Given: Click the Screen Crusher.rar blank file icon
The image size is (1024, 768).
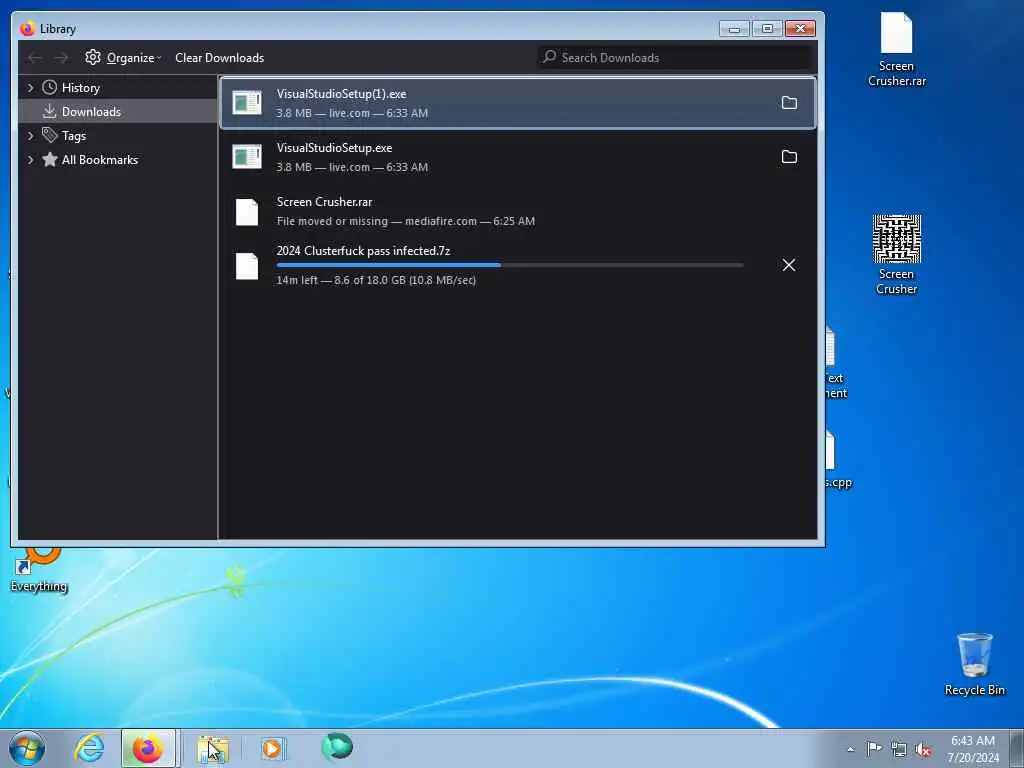Looking at the screenshot, I should pos(247,212).
